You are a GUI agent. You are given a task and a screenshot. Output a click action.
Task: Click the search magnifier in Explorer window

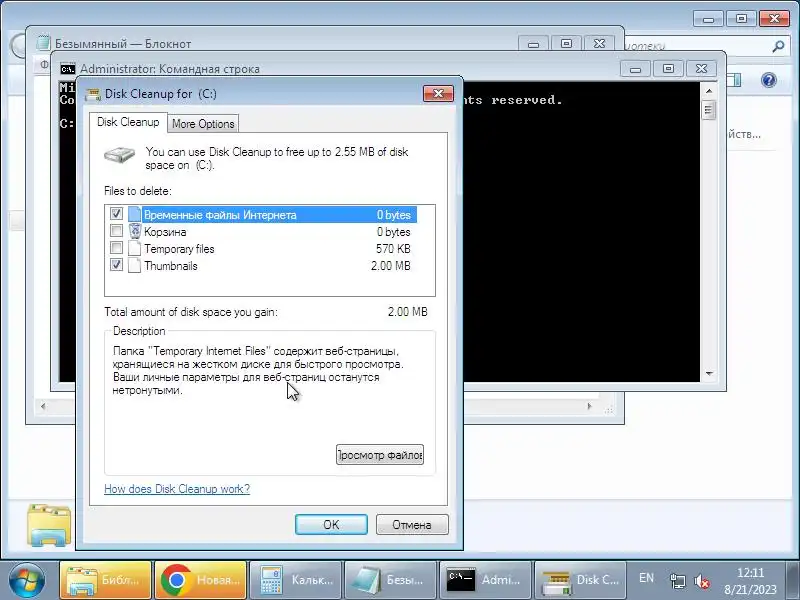778,46
